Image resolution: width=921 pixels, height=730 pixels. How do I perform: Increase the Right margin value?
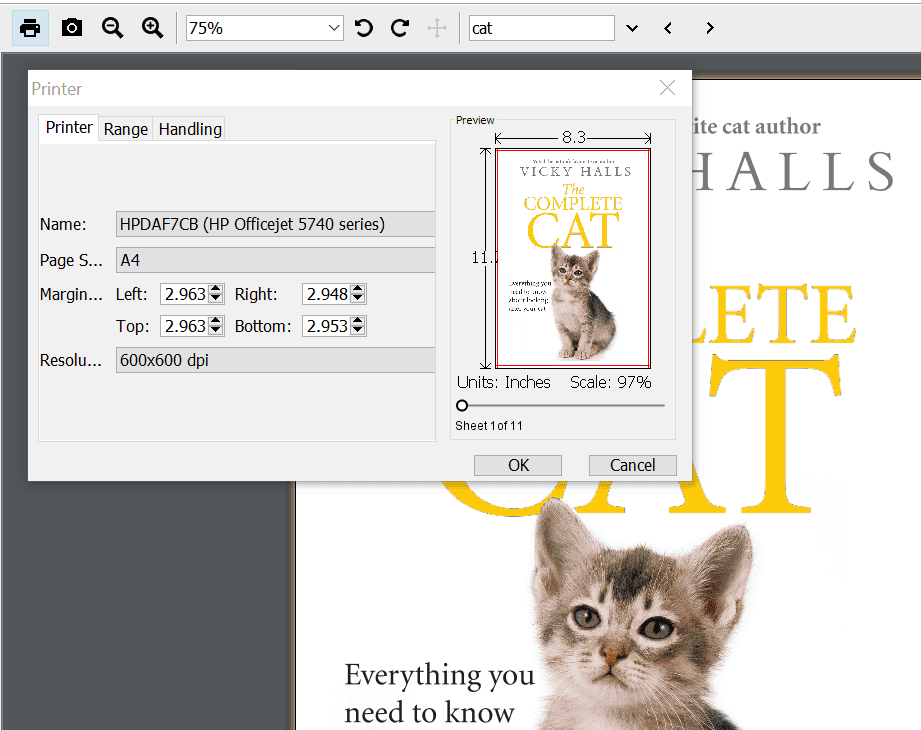(x=358, y=288)
